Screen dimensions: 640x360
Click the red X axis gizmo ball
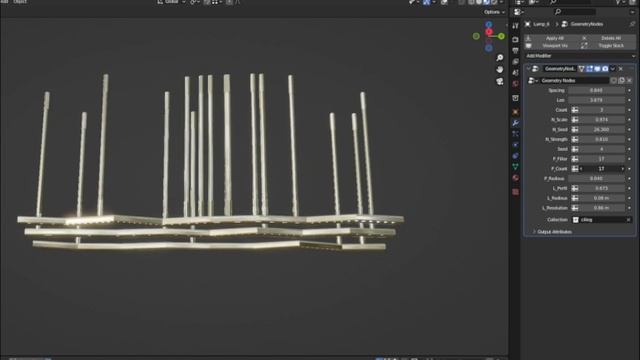(x=489, y=32)
